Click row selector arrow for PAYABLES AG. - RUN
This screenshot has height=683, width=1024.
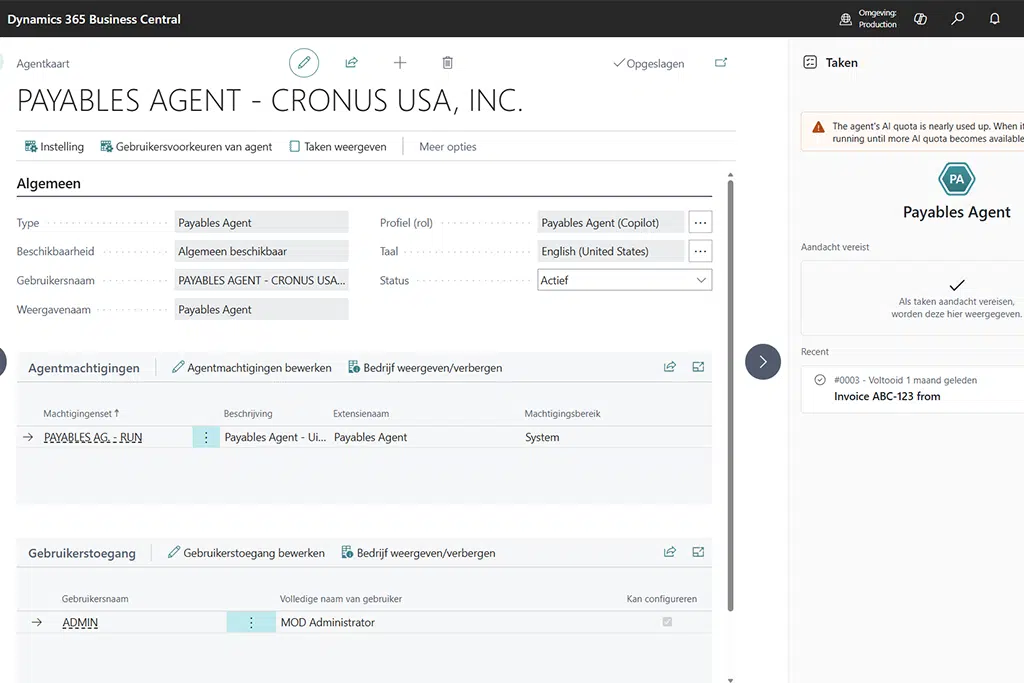(28, 437)
